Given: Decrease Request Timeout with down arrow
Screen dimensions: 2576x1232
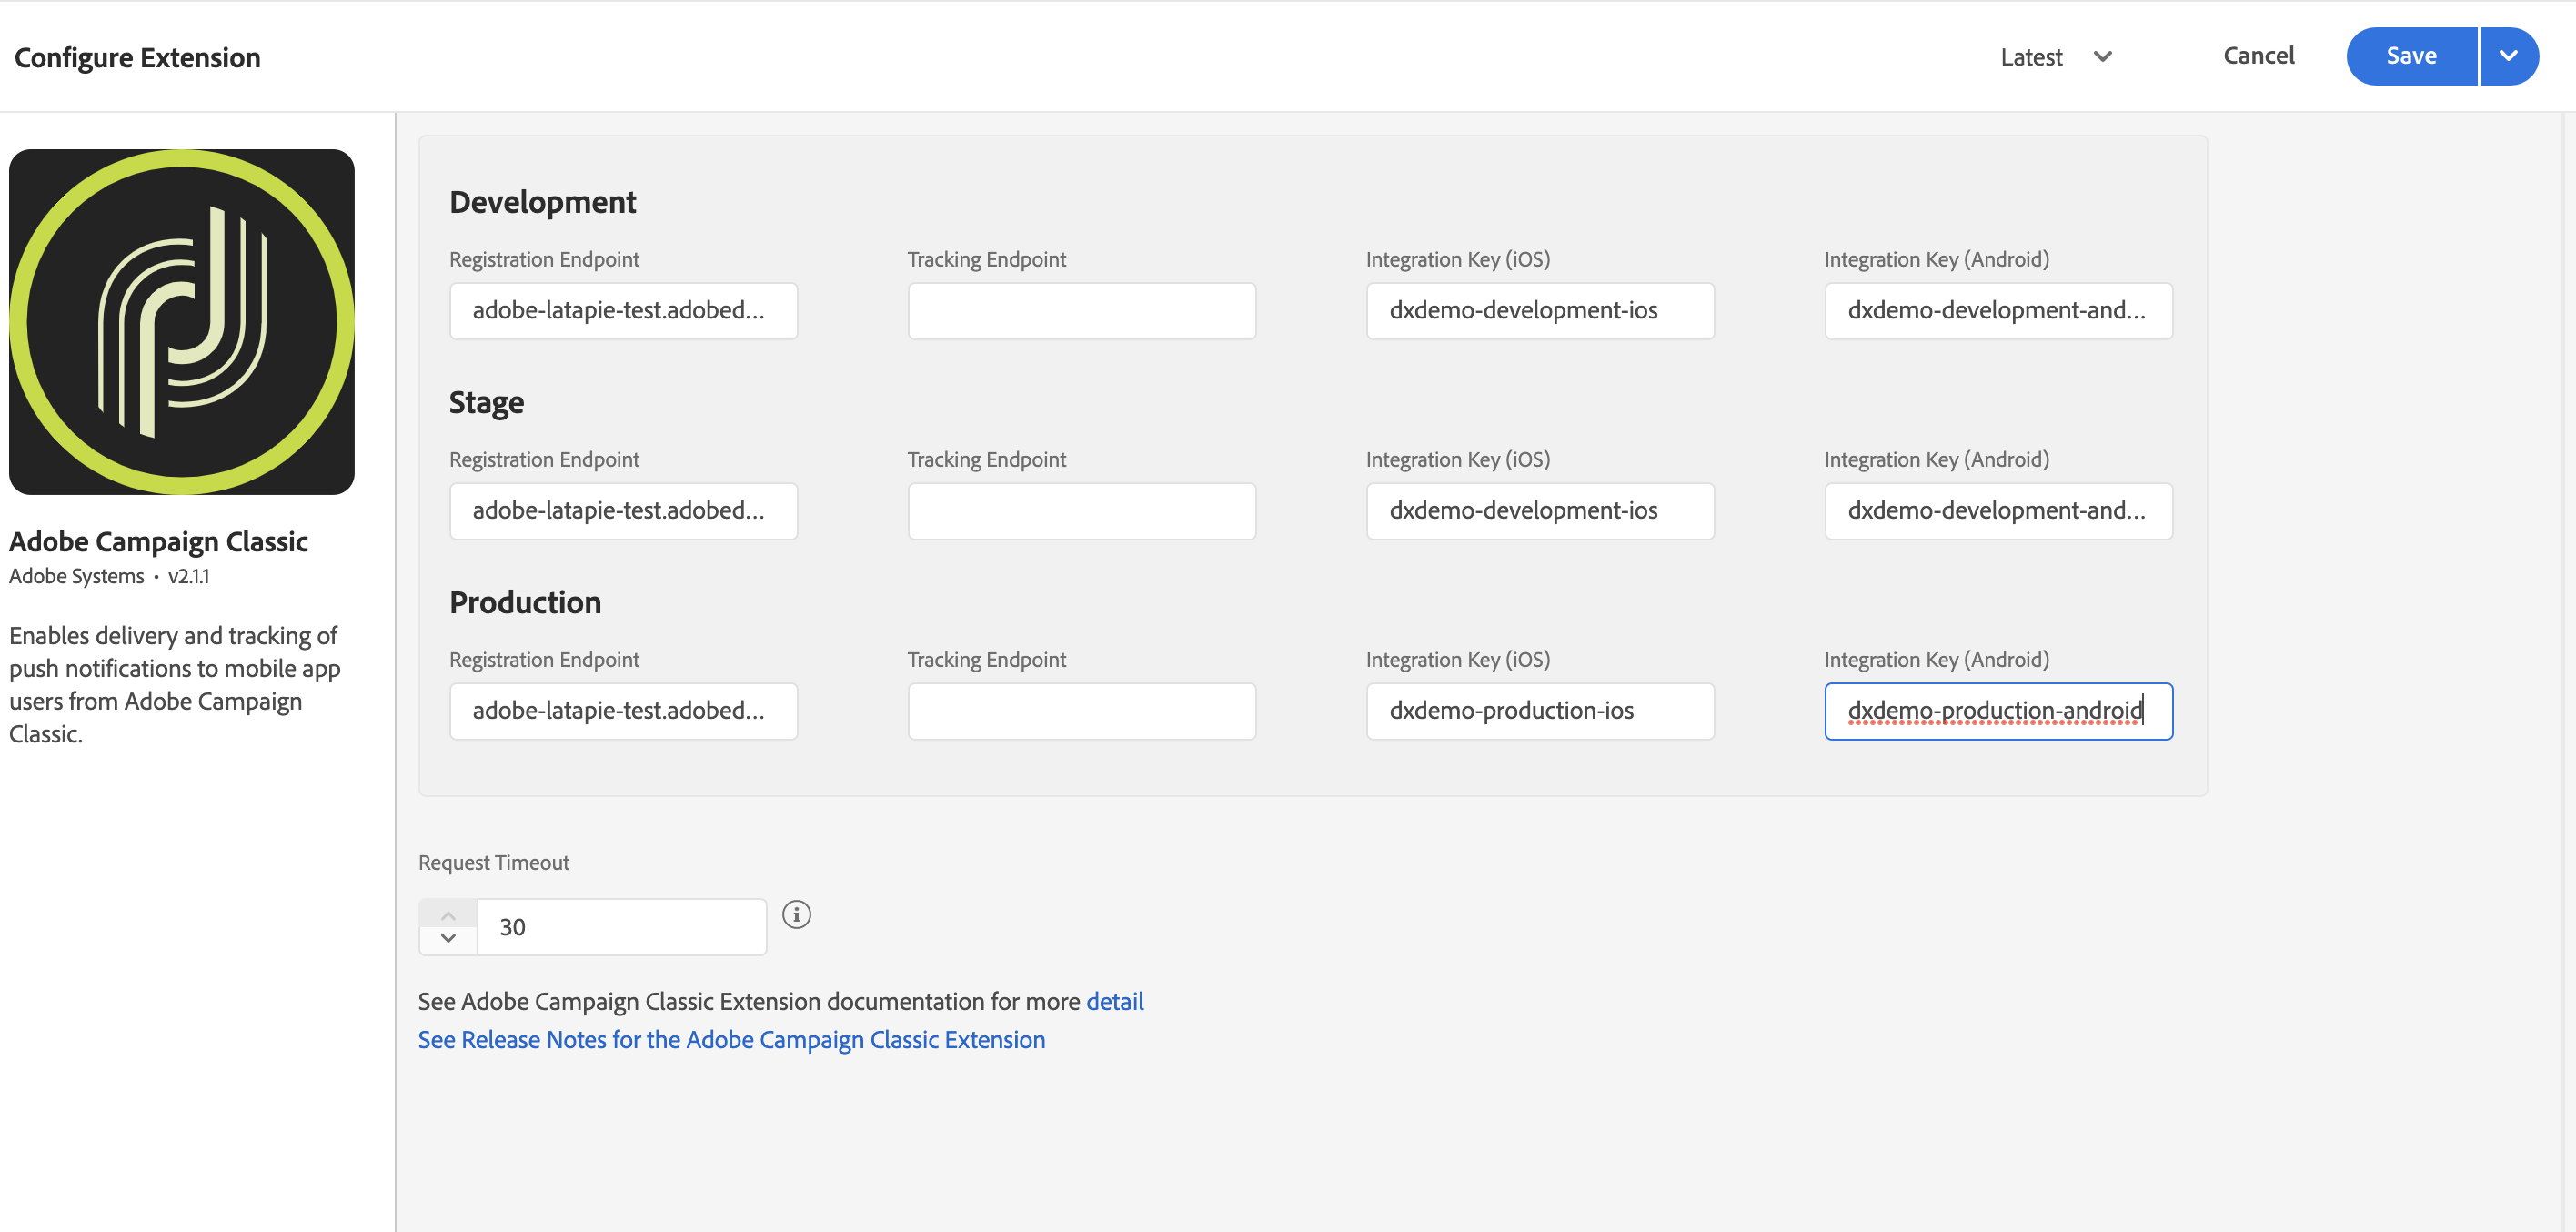Looking at the screenshot, I should point(448,939).
